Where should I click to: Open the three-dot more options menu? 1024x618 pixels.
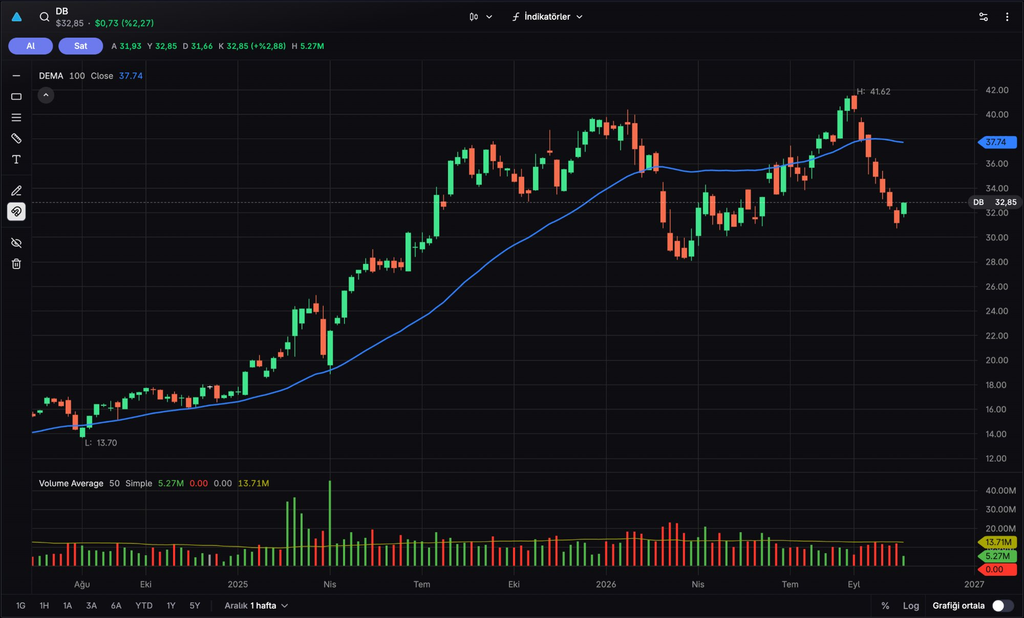tap(1007, 17)
